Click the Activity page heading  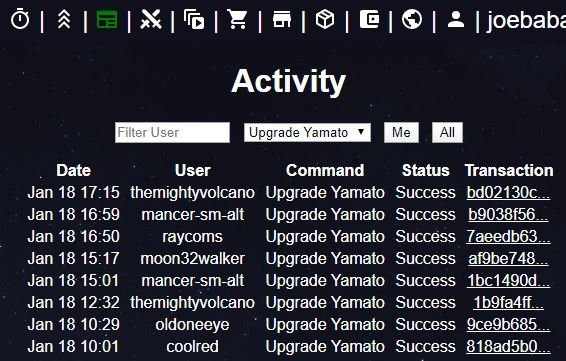point(288,82)
